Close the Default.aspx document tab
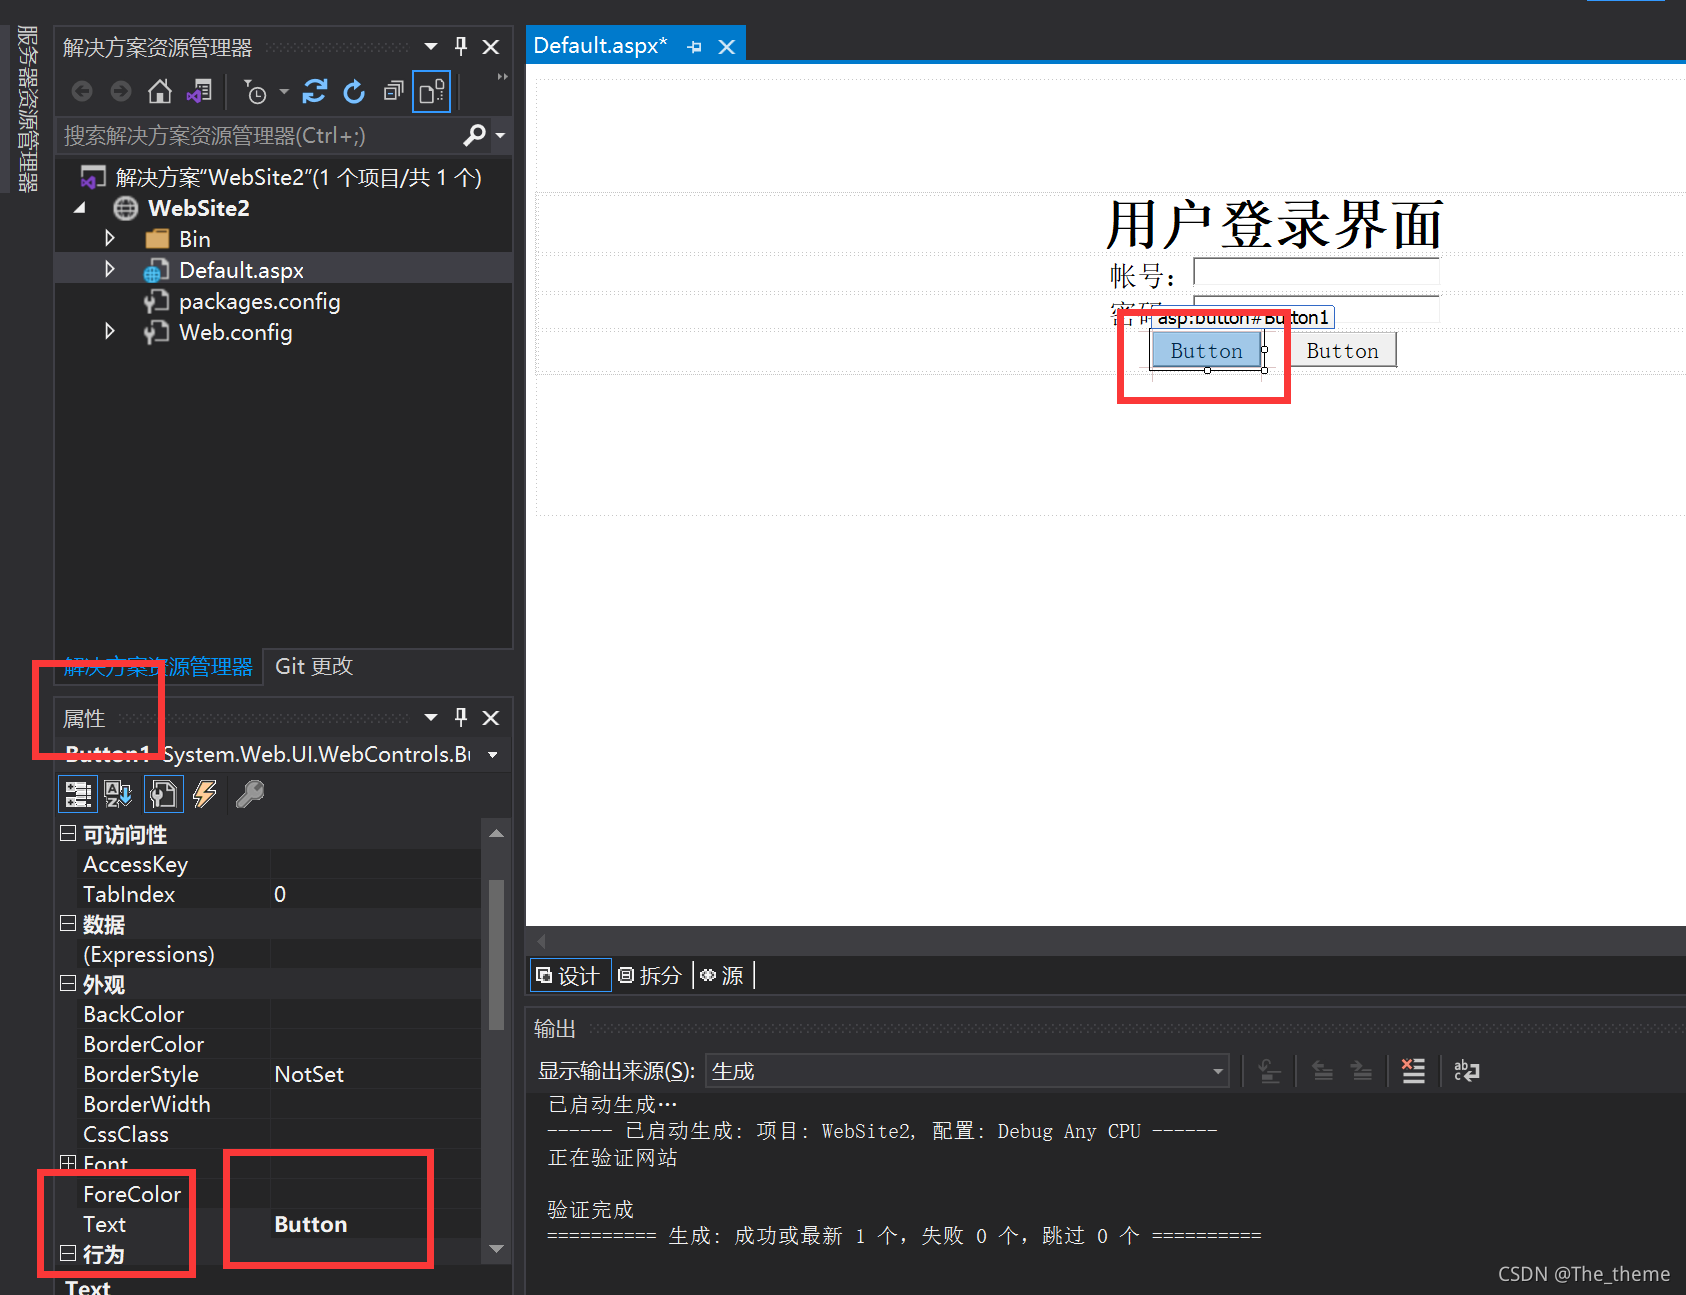The width and height of the screenshot is (1686, 1295). (727, 47)
